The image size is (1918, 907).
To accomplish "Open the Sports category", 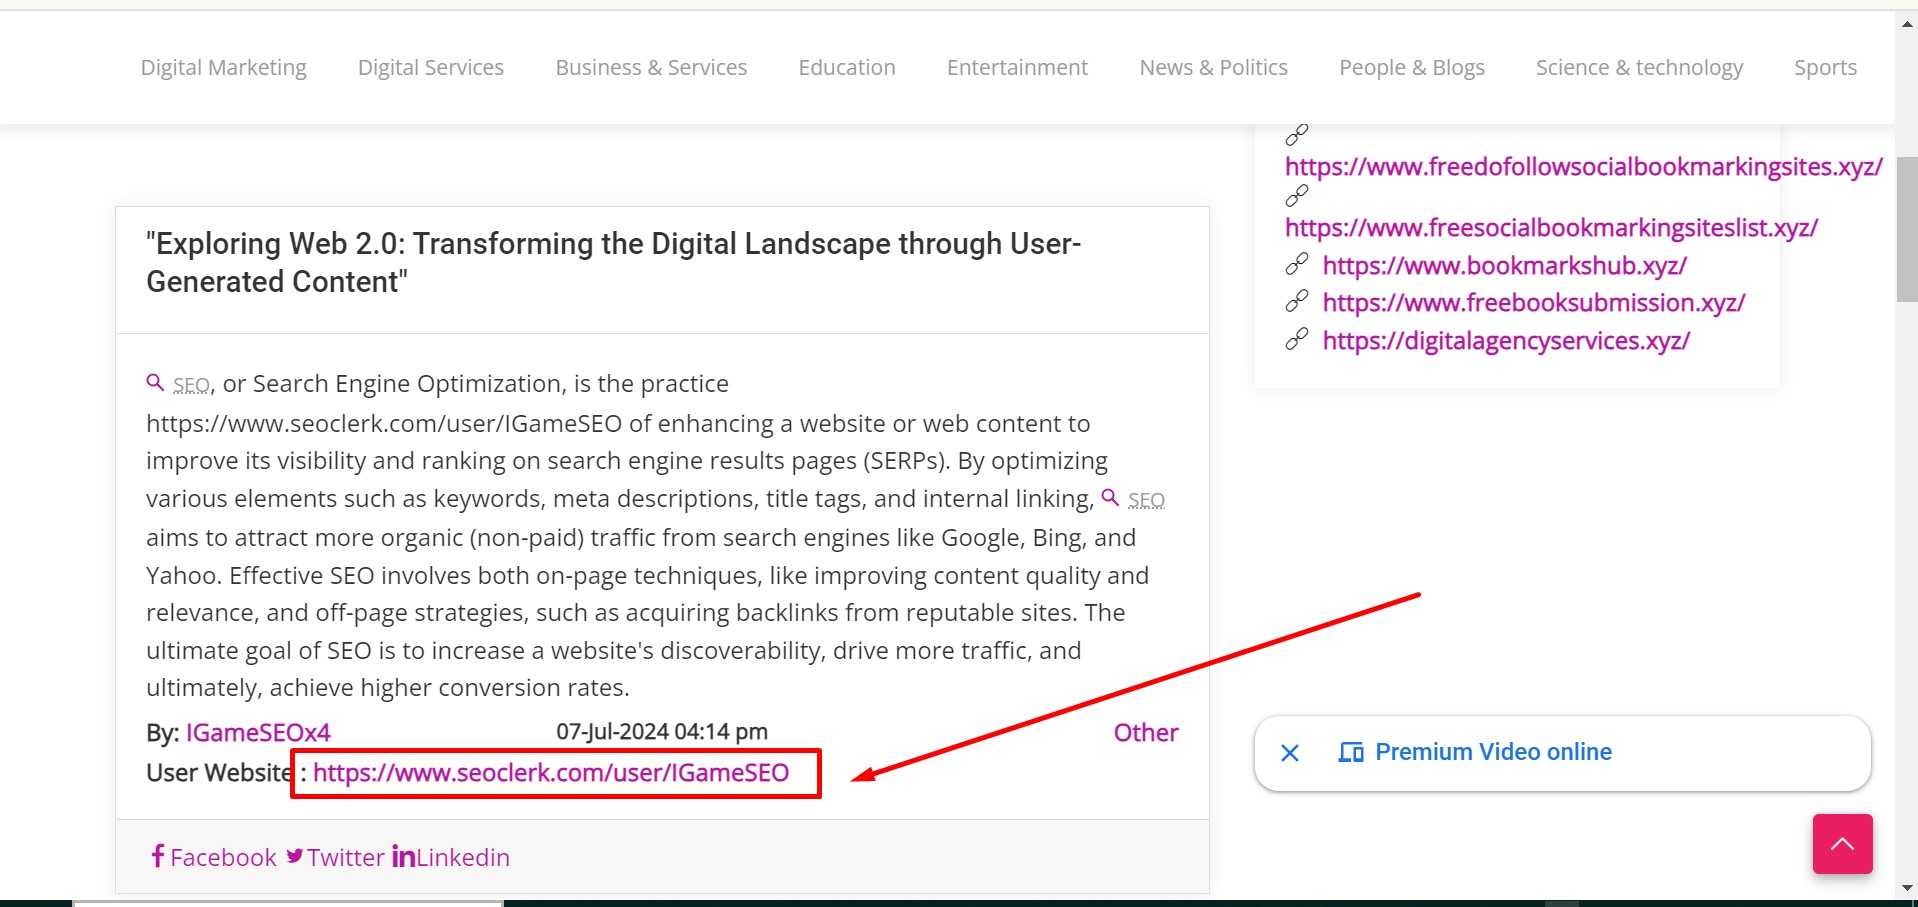I will pyautogui.click(x=1825, y=67).
